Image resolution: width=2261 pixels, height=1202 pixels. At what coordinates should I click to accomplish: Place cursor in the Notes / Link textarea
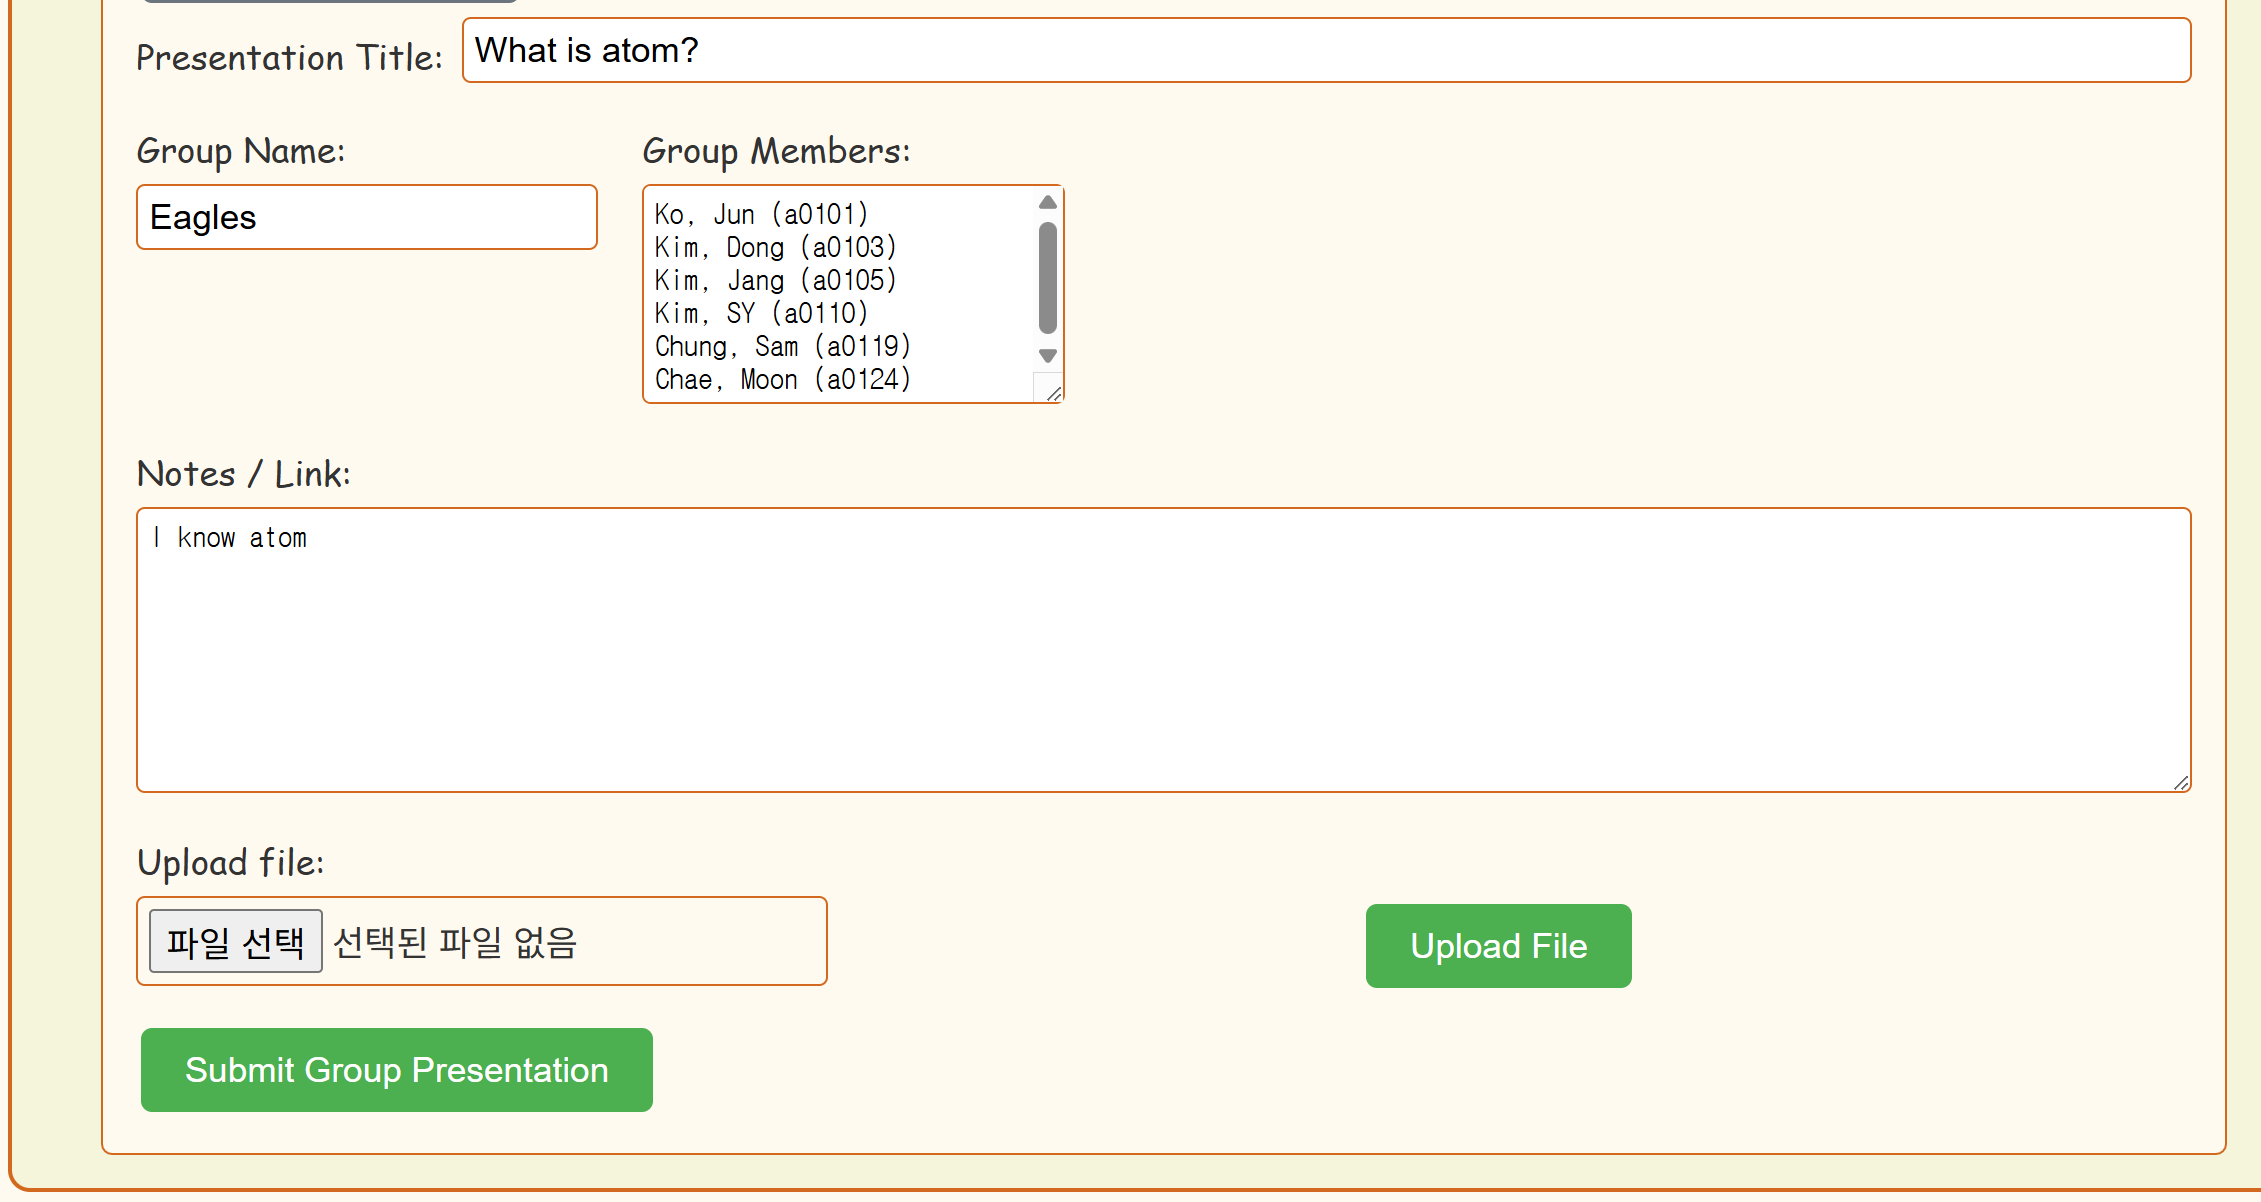(1162, 650)
